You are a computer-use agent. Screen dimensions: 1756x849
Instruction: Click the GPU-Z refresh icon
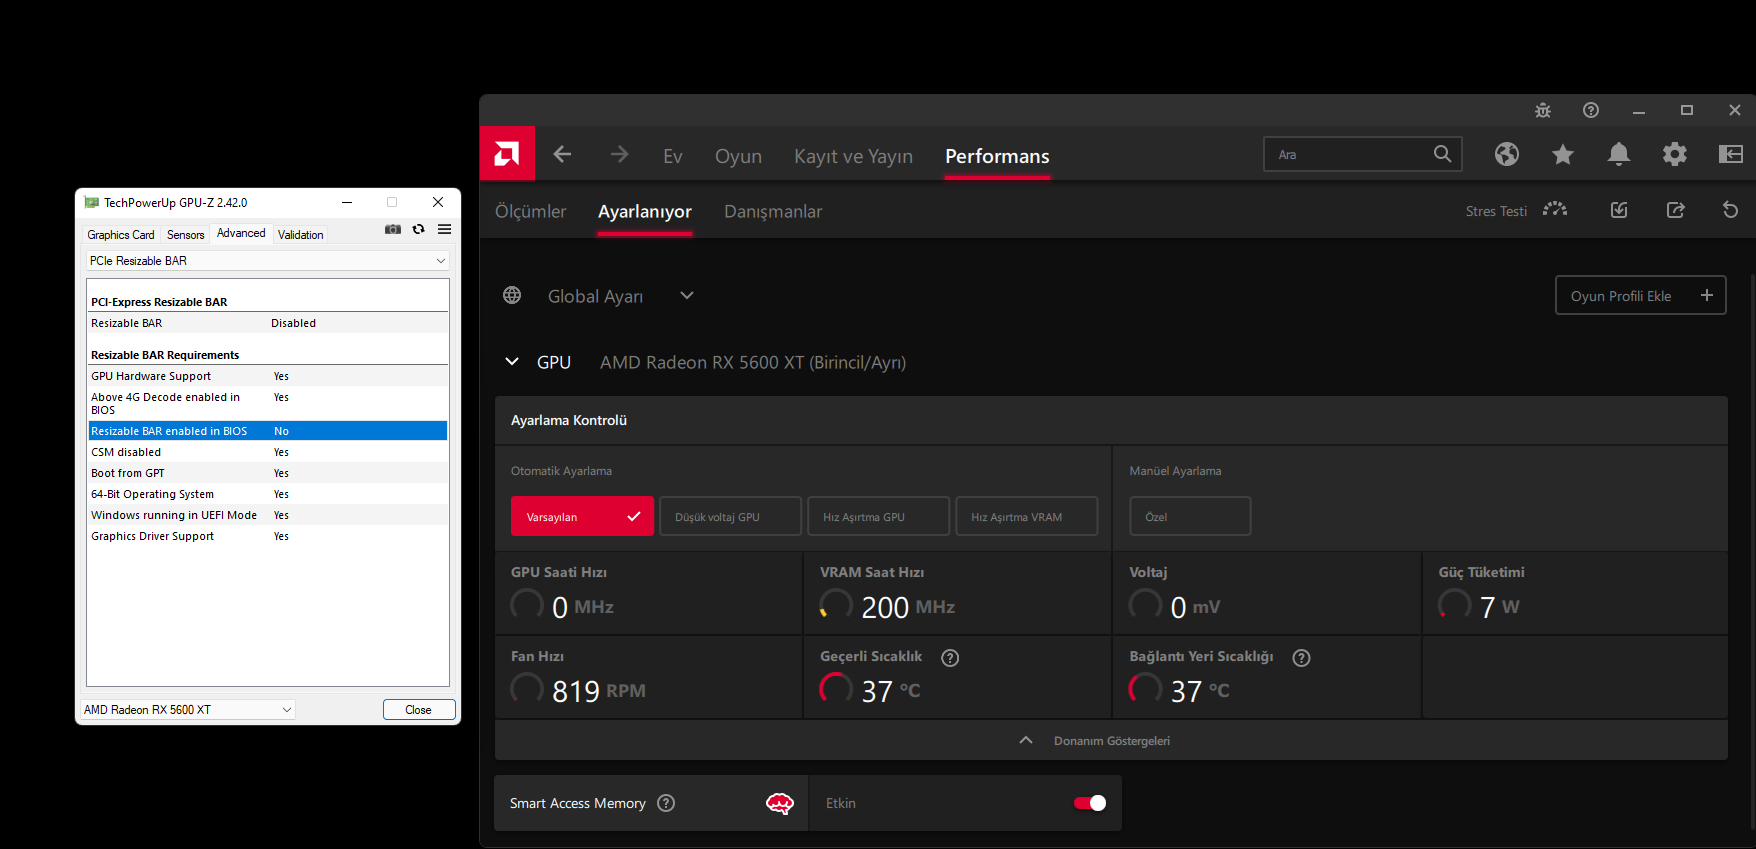point(419,229)
